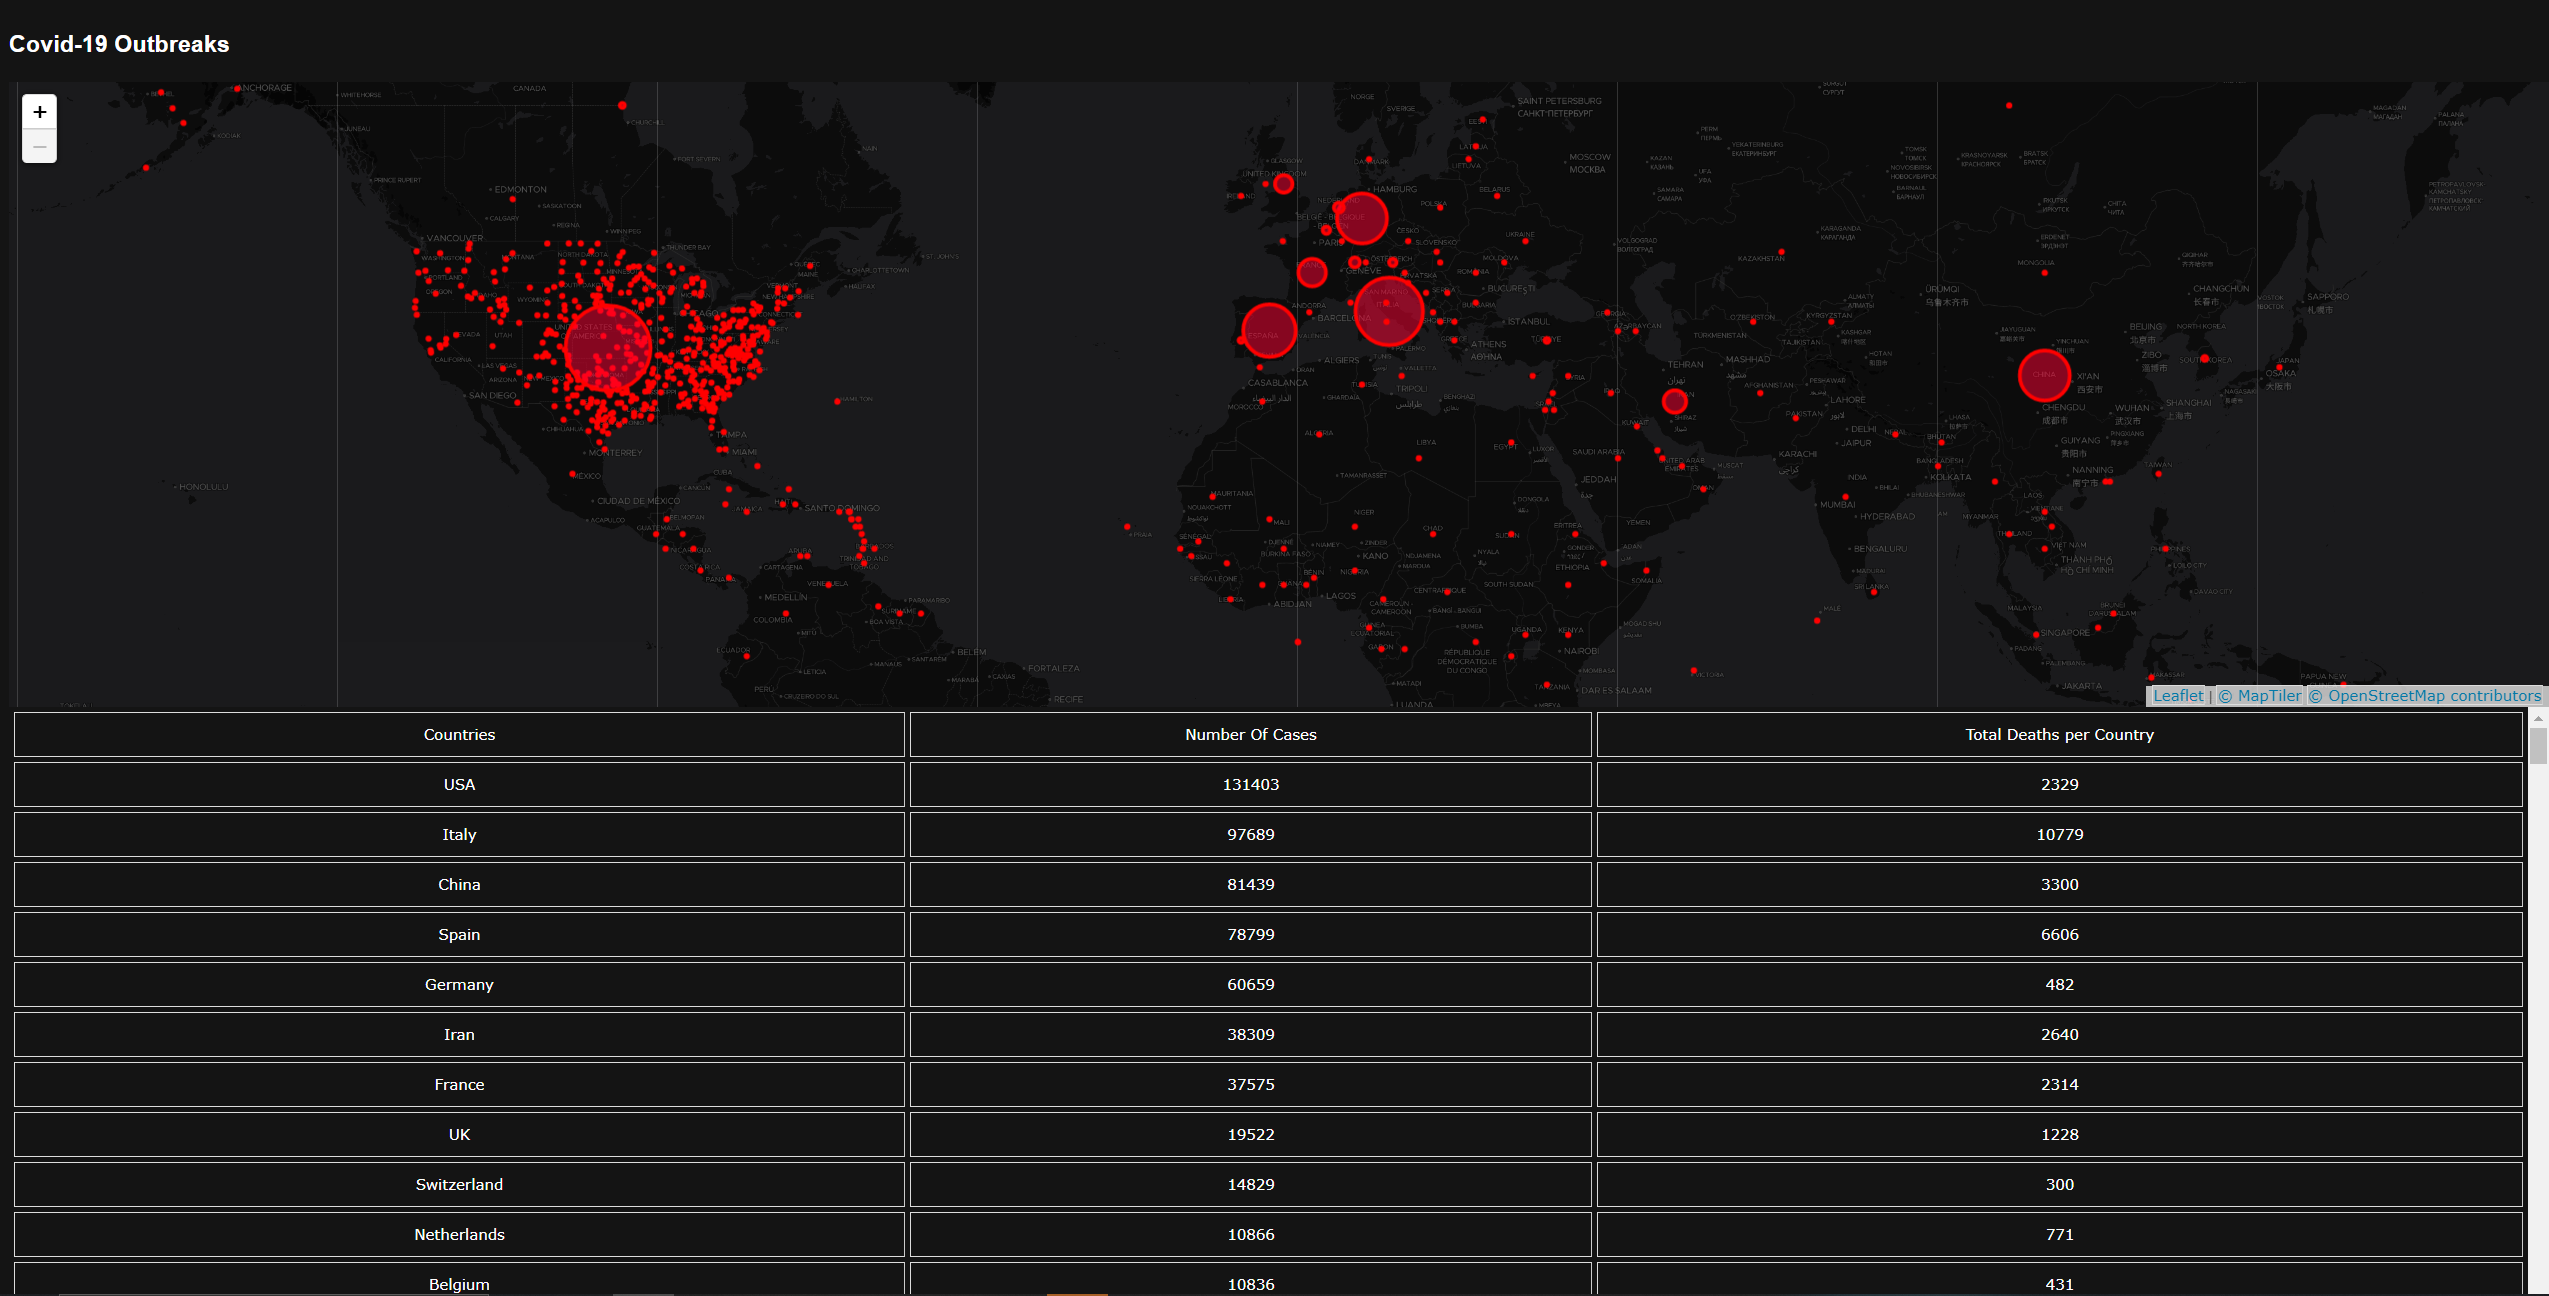
Task: Select the Italy row in the table
Action: tap(459, 834)
